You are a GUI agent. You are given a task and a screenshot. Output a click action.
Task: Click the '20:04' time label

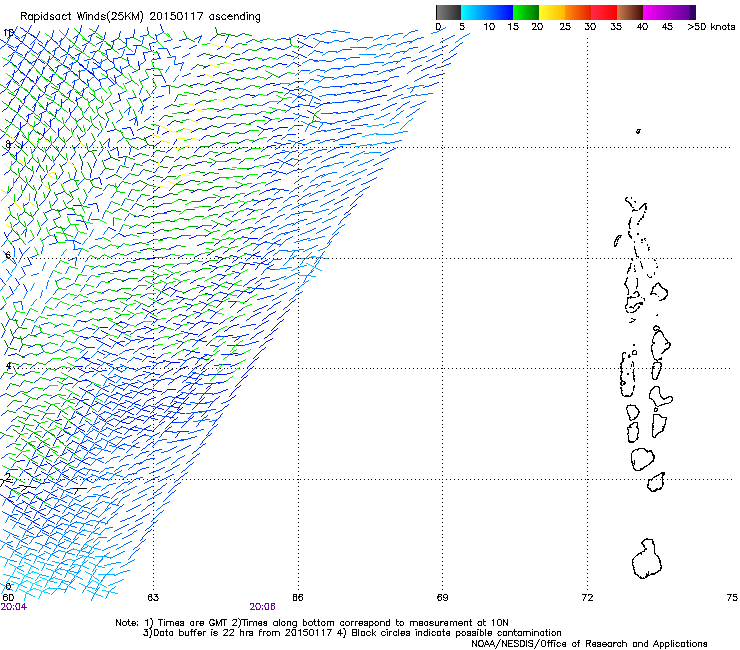tap(14, 607)
